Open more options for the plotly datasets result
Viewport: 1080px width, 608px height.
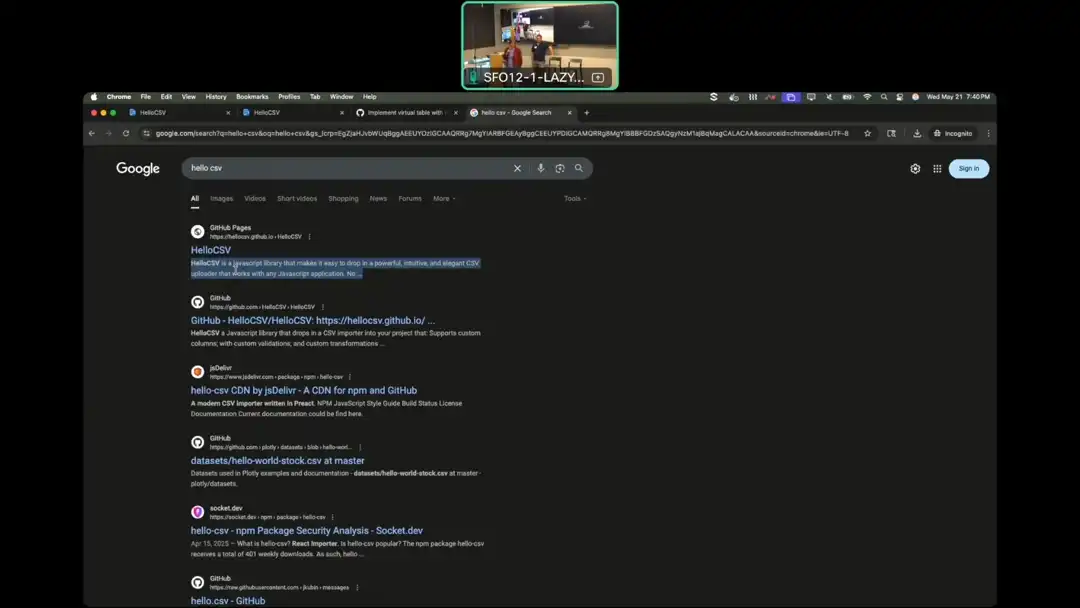(x=360, y=448)
